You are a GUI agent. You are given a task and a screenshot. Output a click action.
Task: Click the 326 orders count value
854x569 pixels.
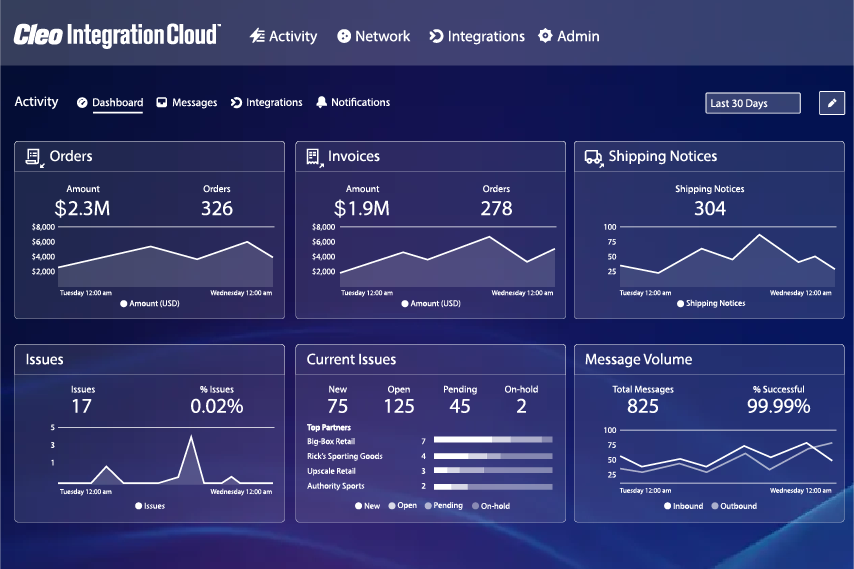point(217,208)
